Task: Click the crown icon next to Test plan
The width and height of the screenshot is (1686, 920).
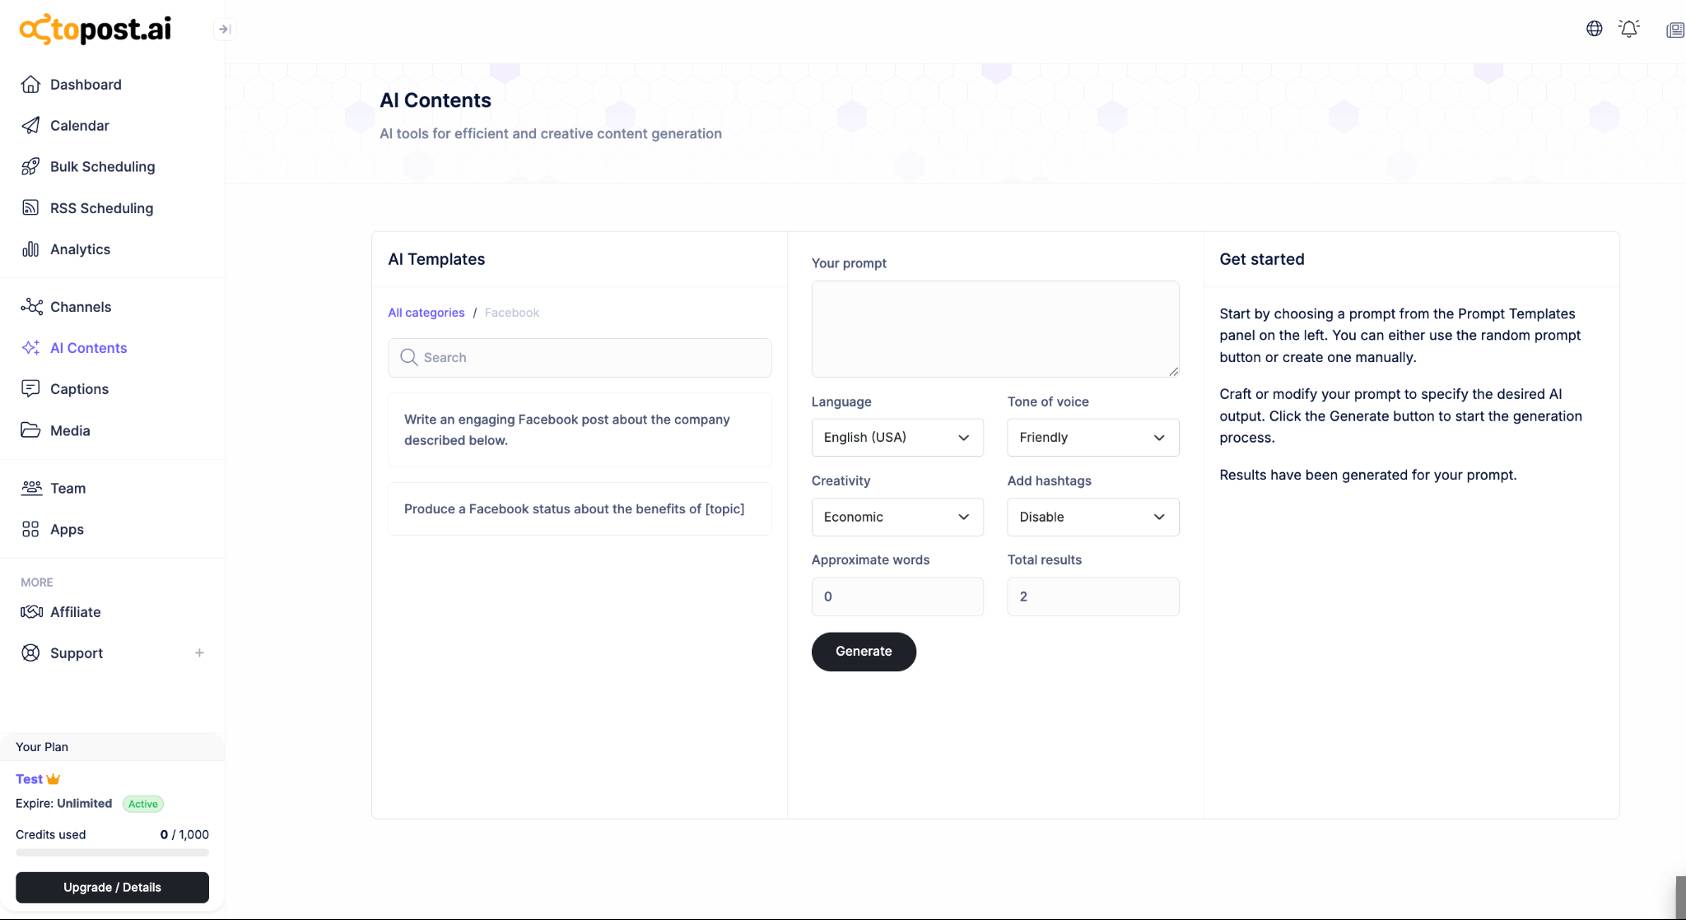Action: [54, 779]
